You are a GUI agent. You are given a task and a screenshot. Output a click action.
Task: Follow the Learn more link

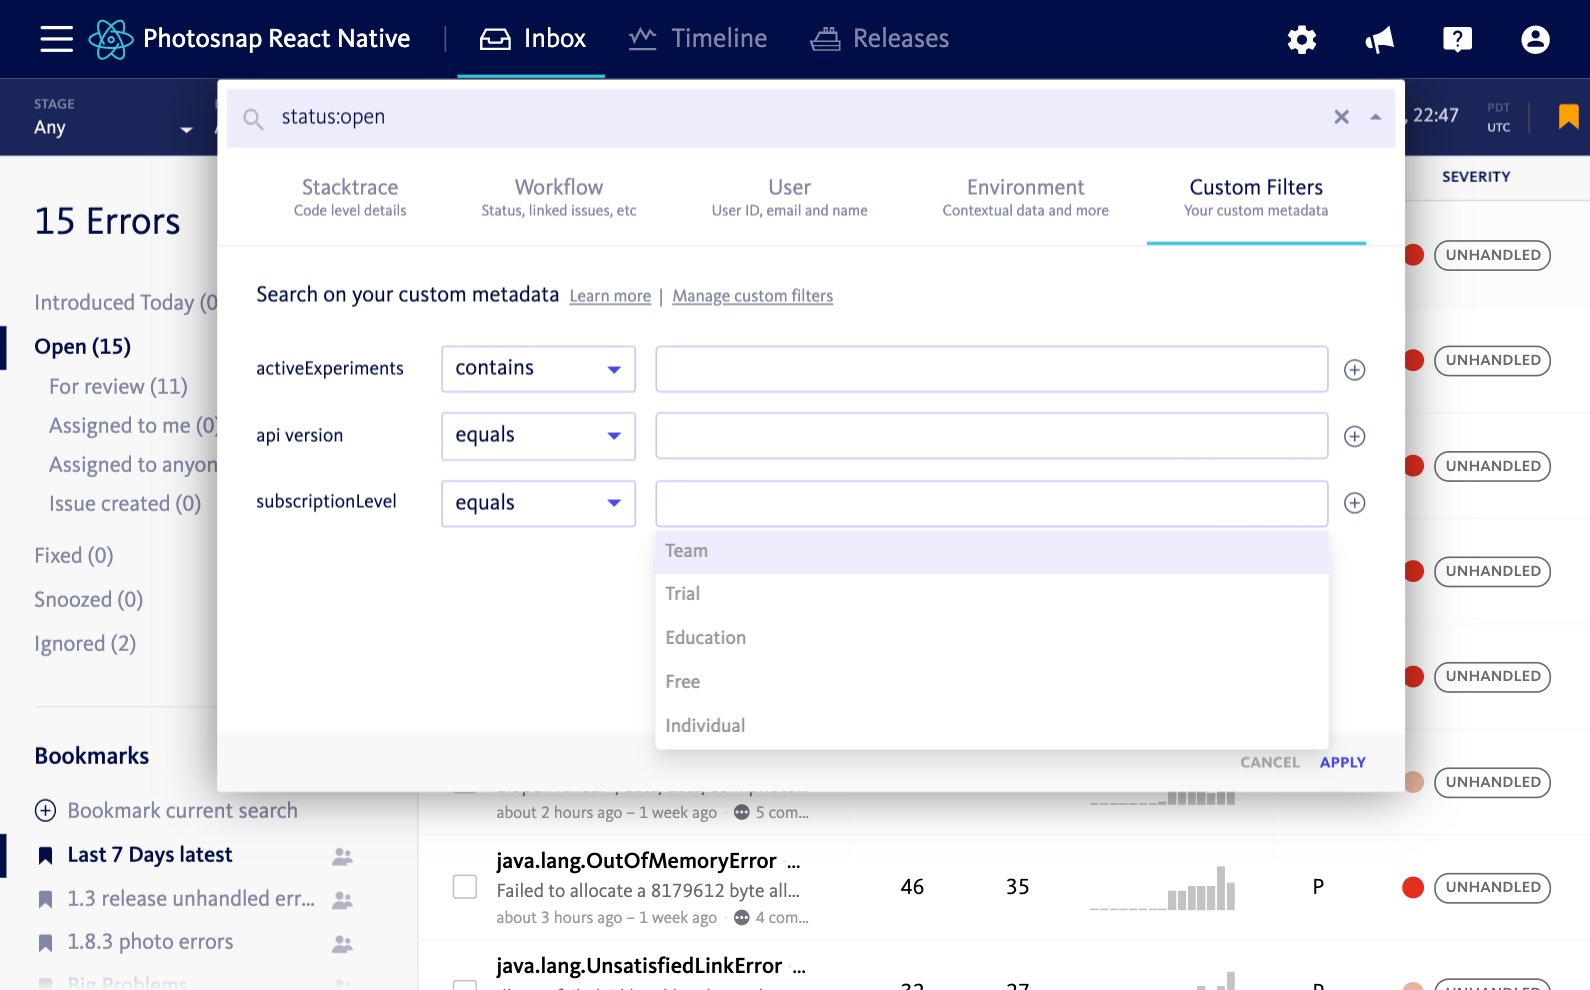[610, 296]
